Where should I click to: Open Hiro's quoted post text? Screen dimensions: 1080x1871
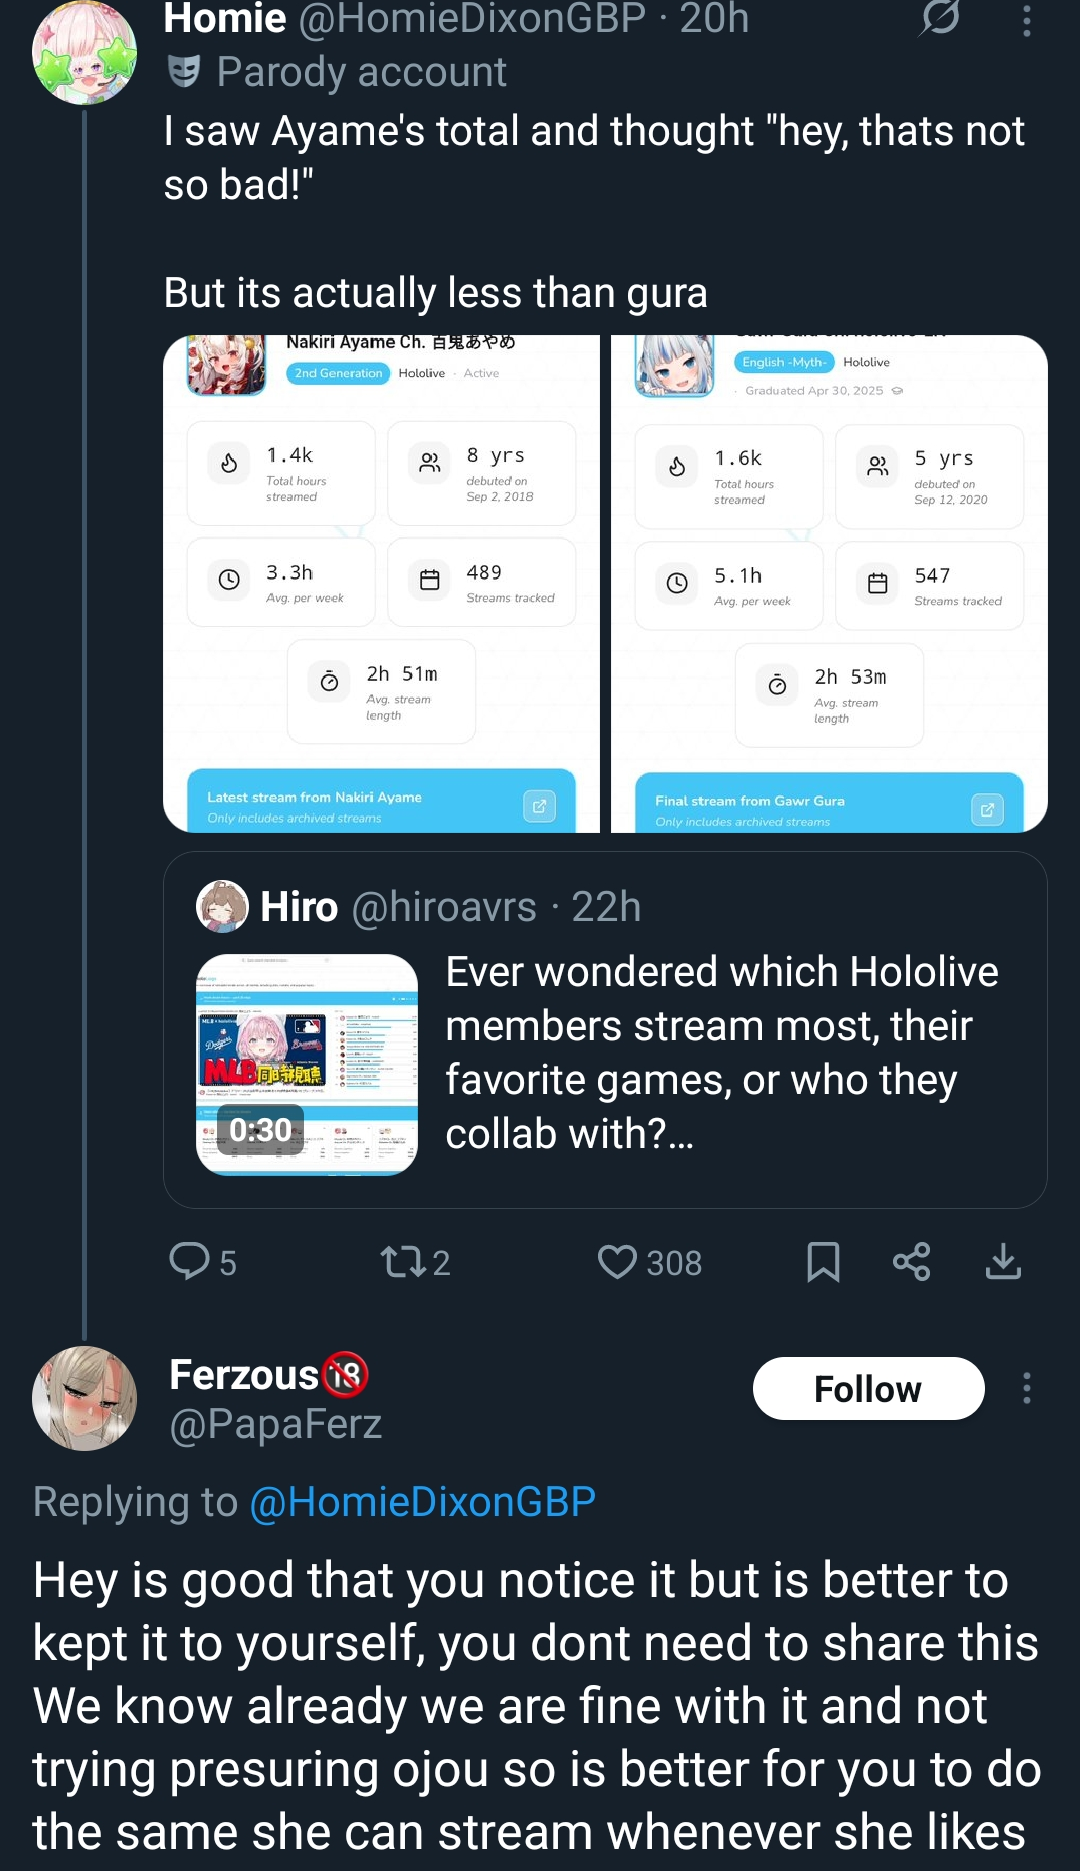(722, 1053)
